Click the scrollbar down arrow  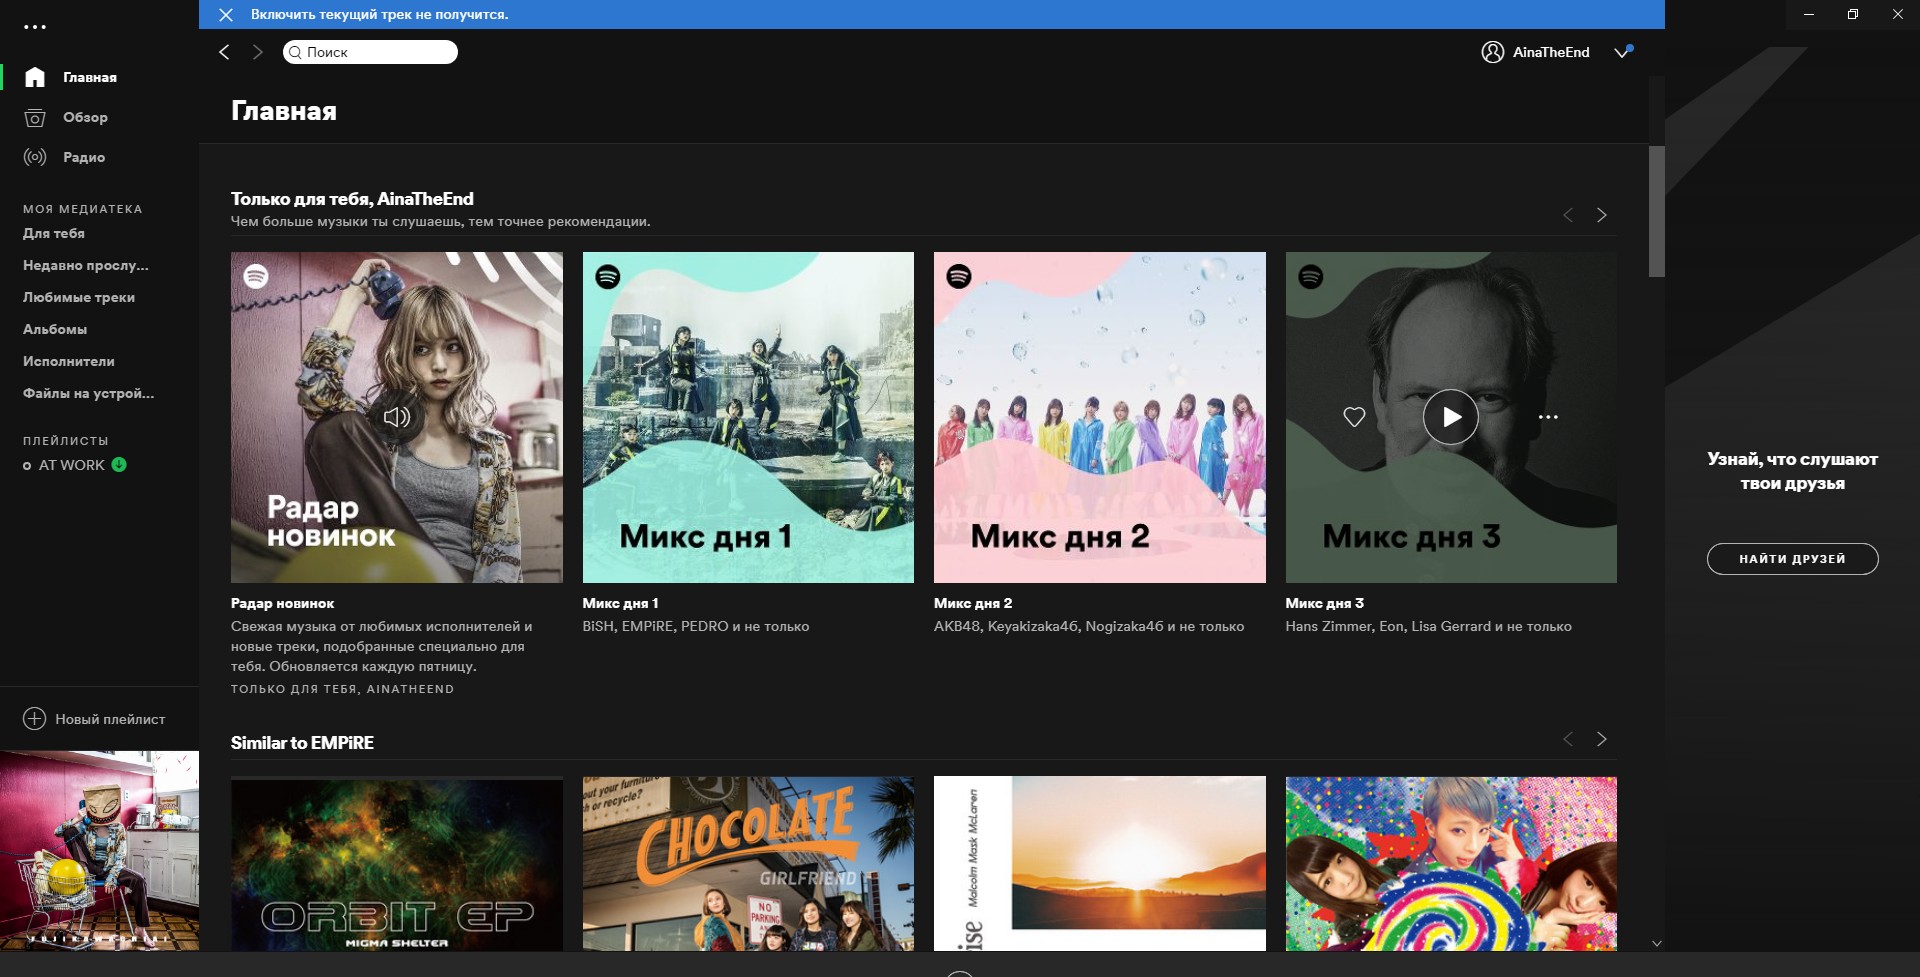(x=1657, y=943)
